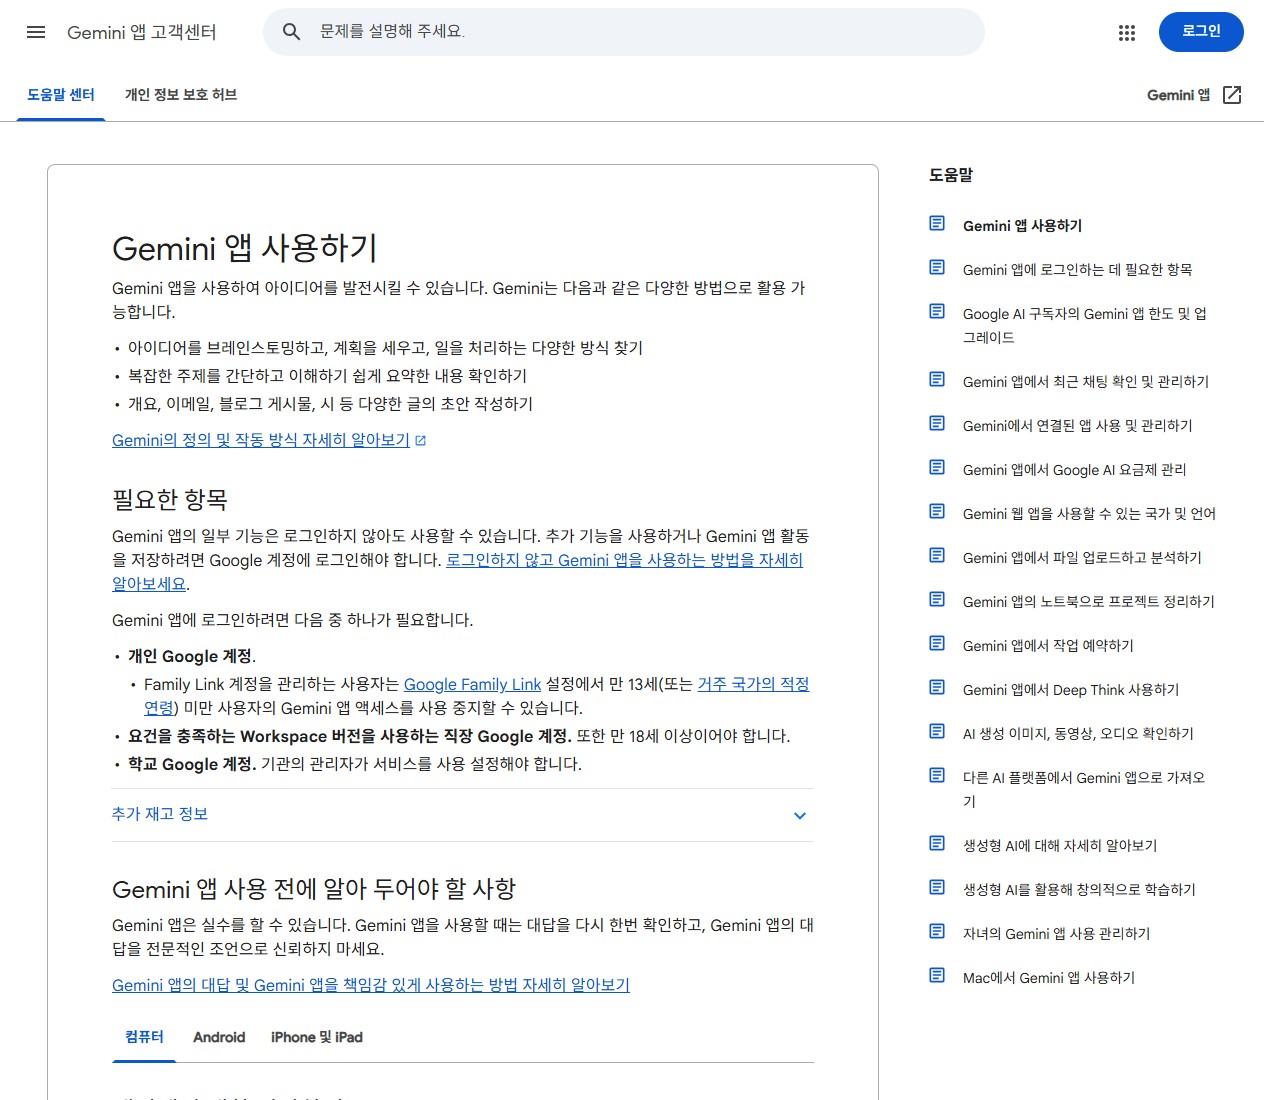Open sidebar article Gemini 앱에서 파일 업로드하고 분석하기
This screenshot has width=1264, height=1100.
[x=1082, y=558]
